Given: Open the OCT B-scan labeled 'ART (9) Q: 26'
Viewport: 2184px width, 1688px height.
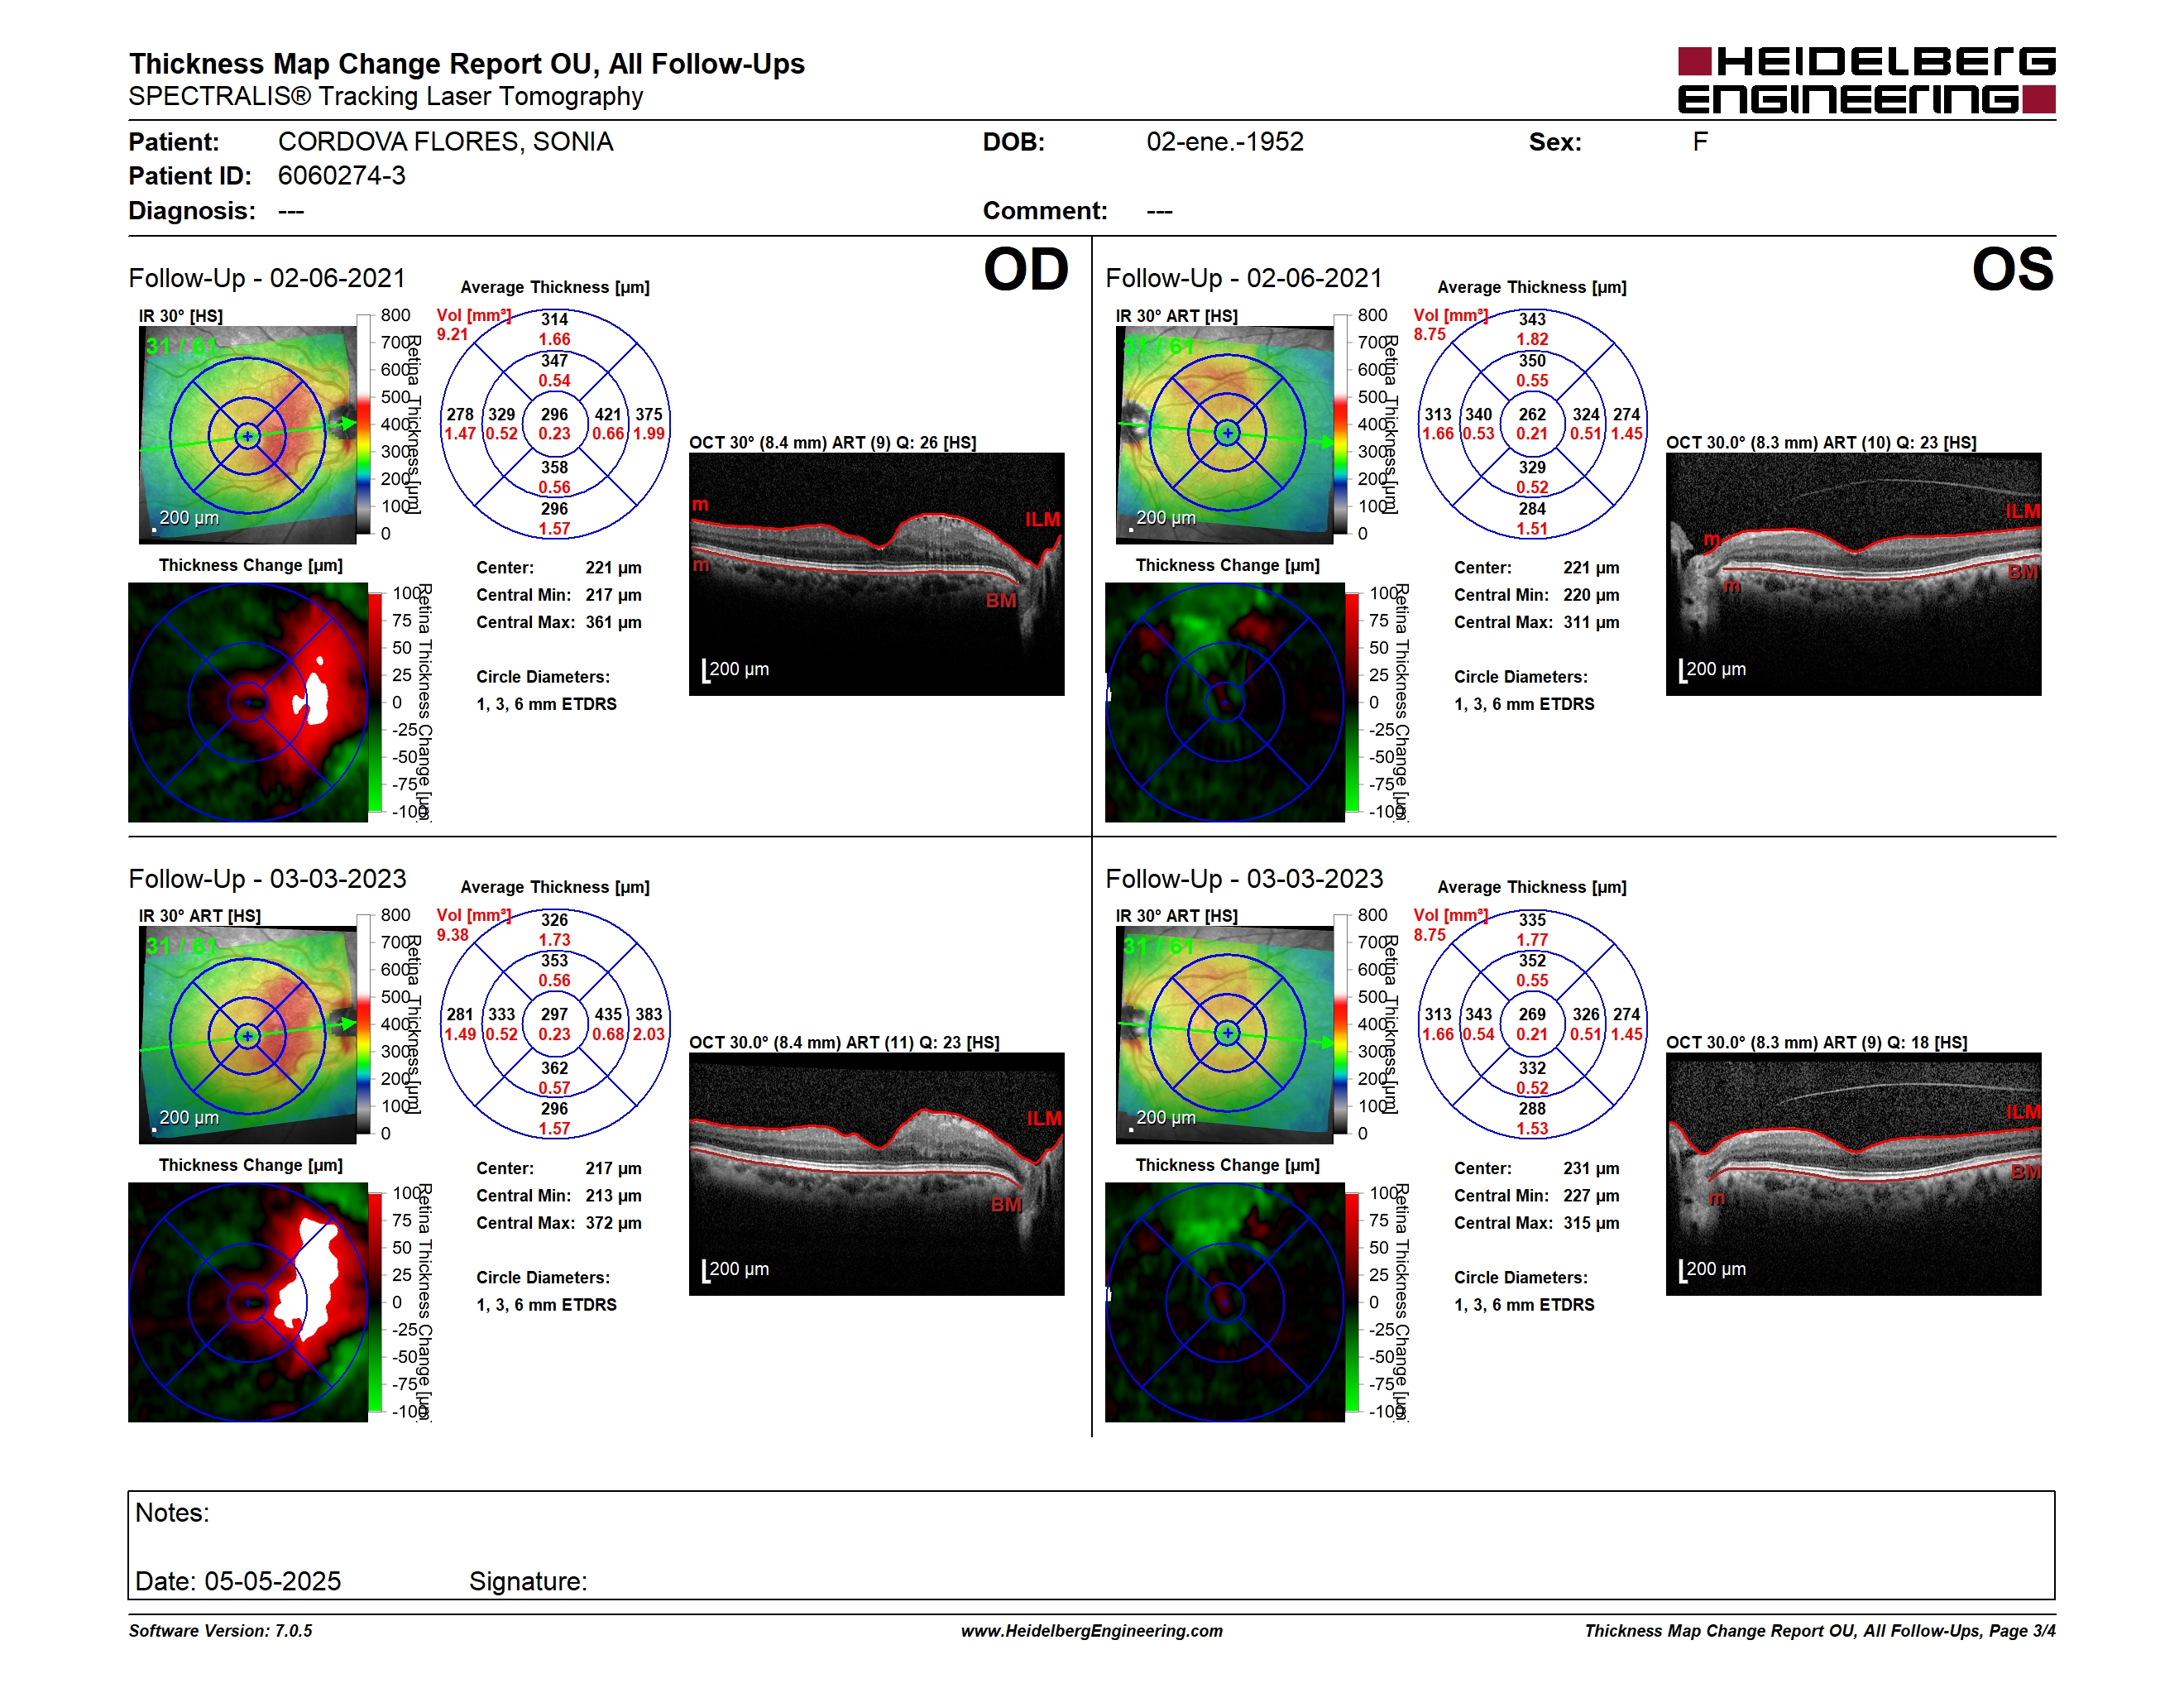Looking at the screenshot, I should [x=877, y=574].
